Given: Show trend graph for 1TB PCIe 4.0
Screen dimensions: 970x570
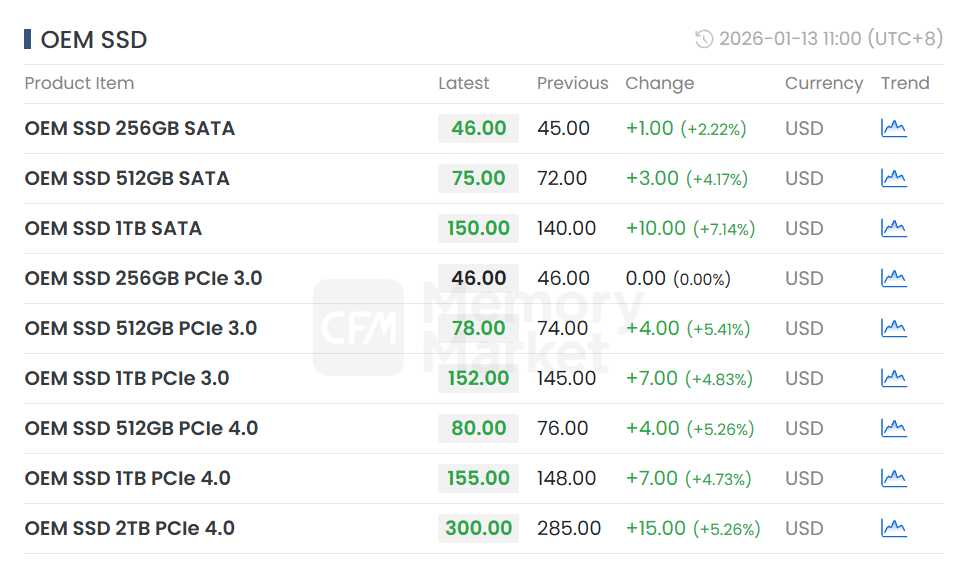Looking at the screenshot, I should (x=893, y=478).
